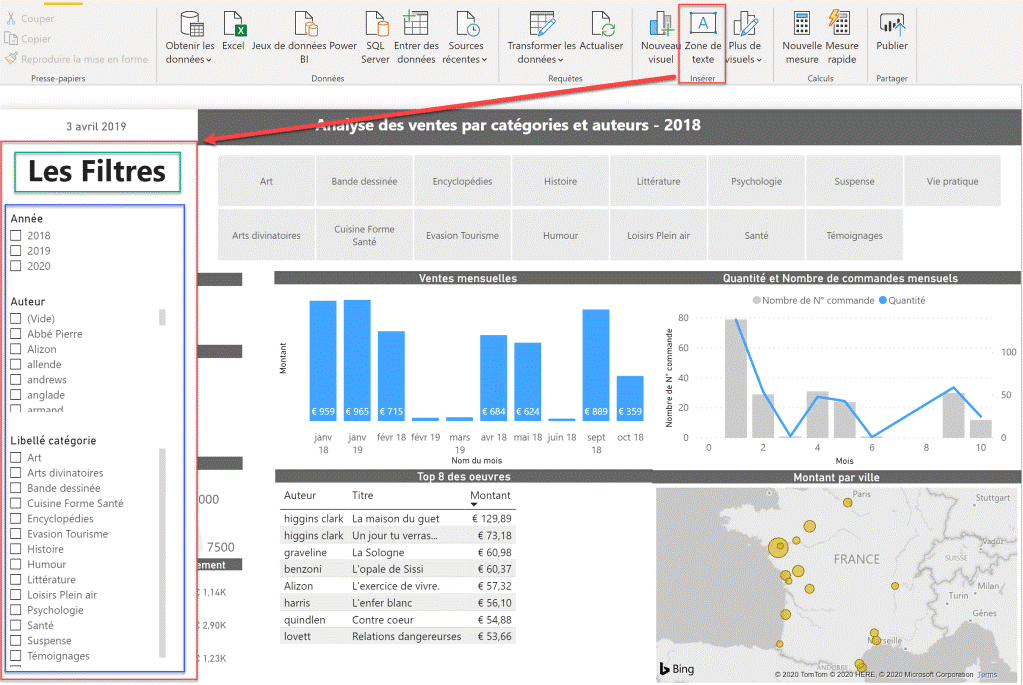The width and height of the screenshot is (1023, 685).
Task: Sort by the Montant column arrow
Action: coord(474,504)
